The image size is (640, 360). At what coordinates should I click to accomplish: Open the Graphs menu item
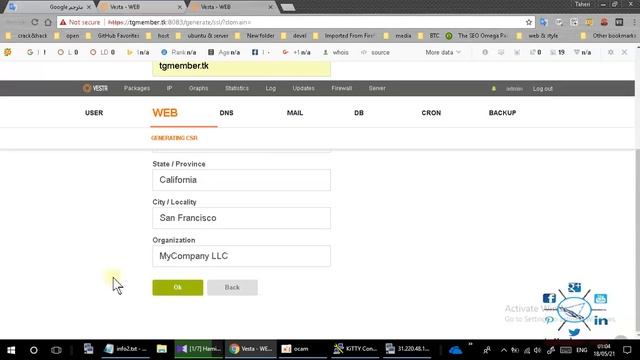click(x=198, y=88)
